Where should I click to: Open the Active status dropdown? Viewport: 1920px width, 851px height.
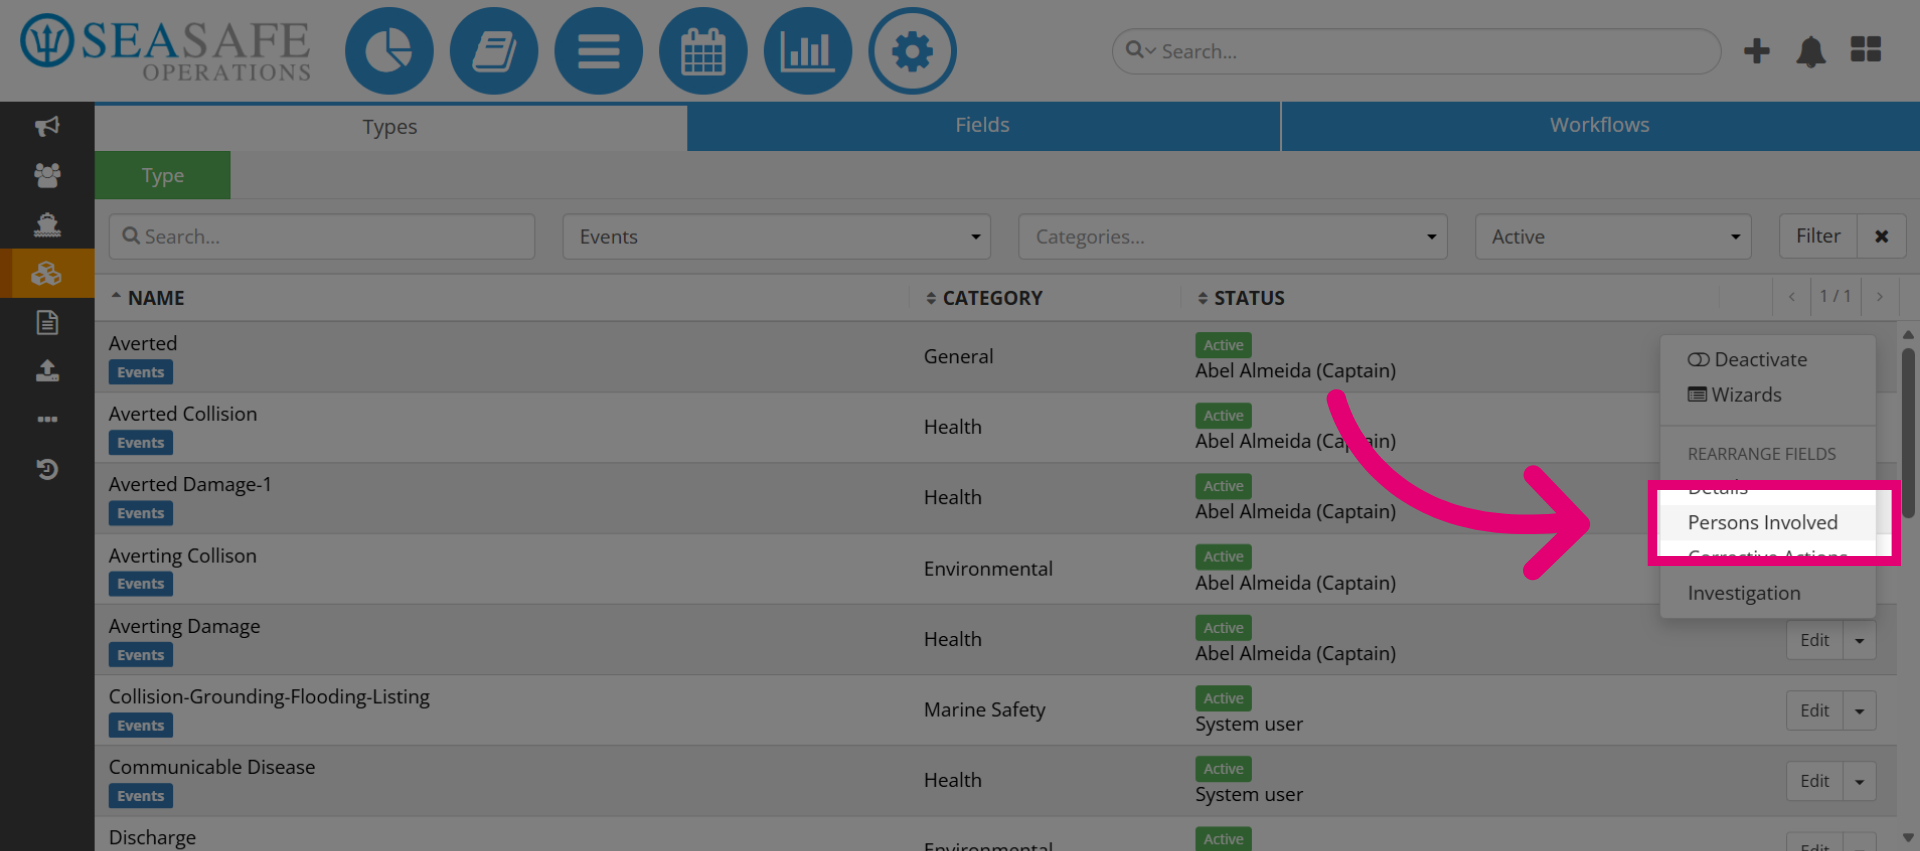1613,237
